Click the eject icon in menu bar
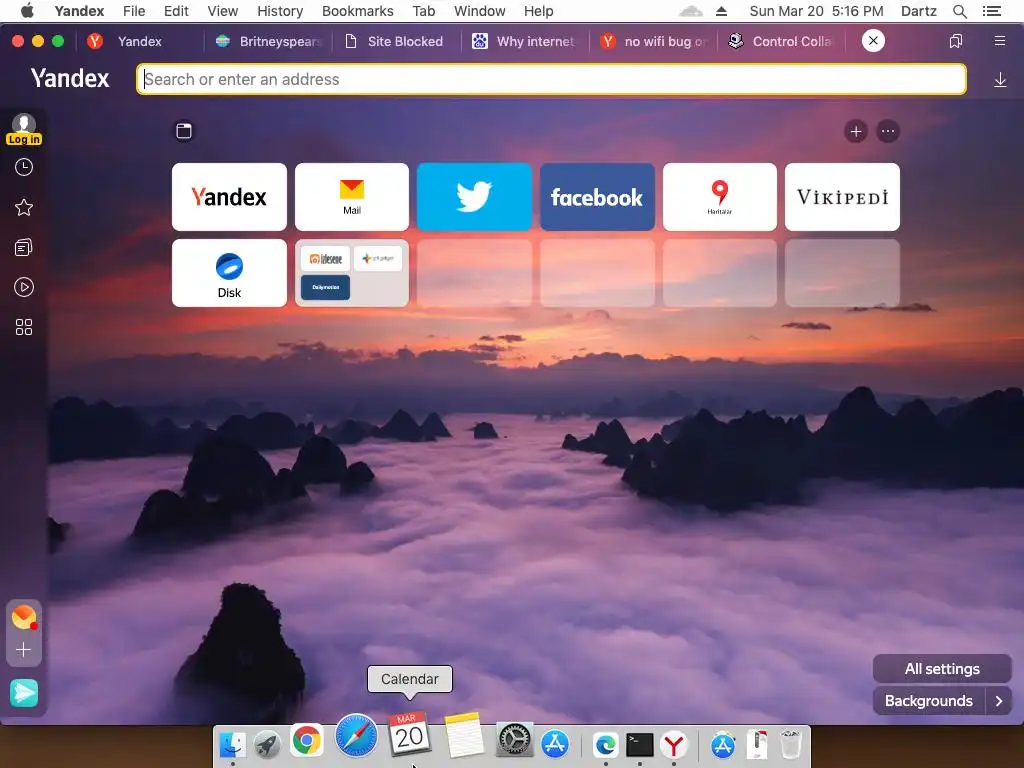 [x=721, y=11]
